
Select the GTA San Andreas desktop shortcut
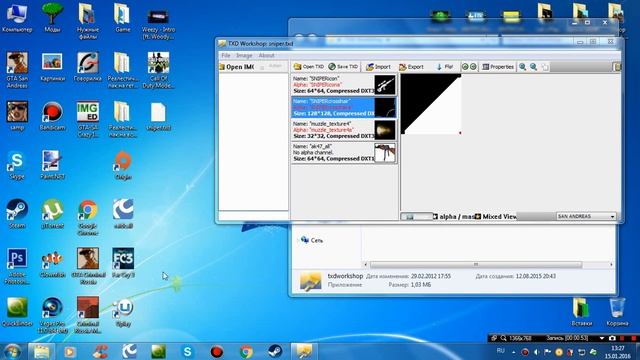click(17, 70)
